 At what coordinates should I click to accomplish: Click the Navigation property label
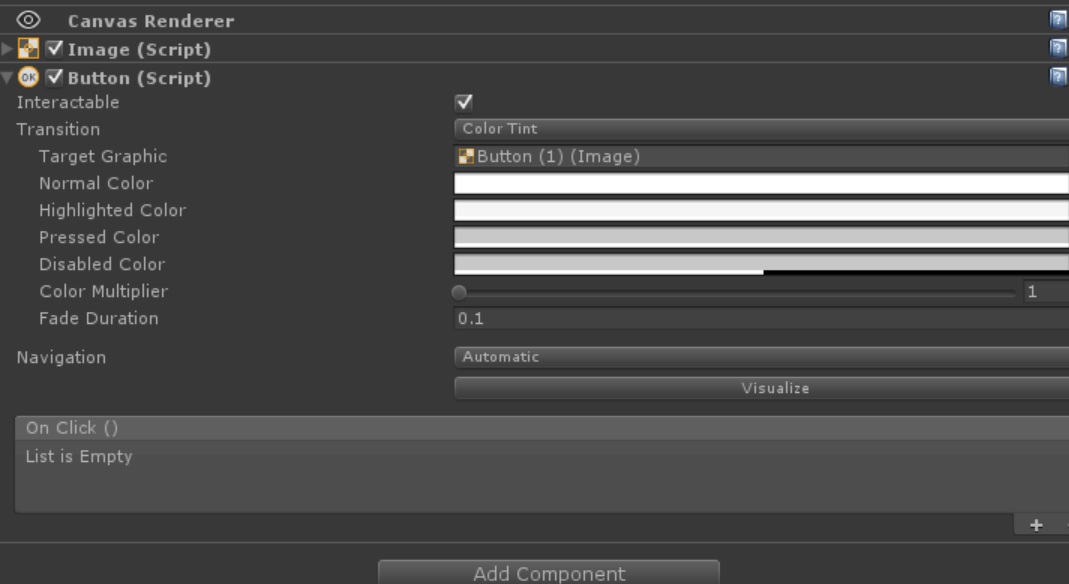pos(61,358)
